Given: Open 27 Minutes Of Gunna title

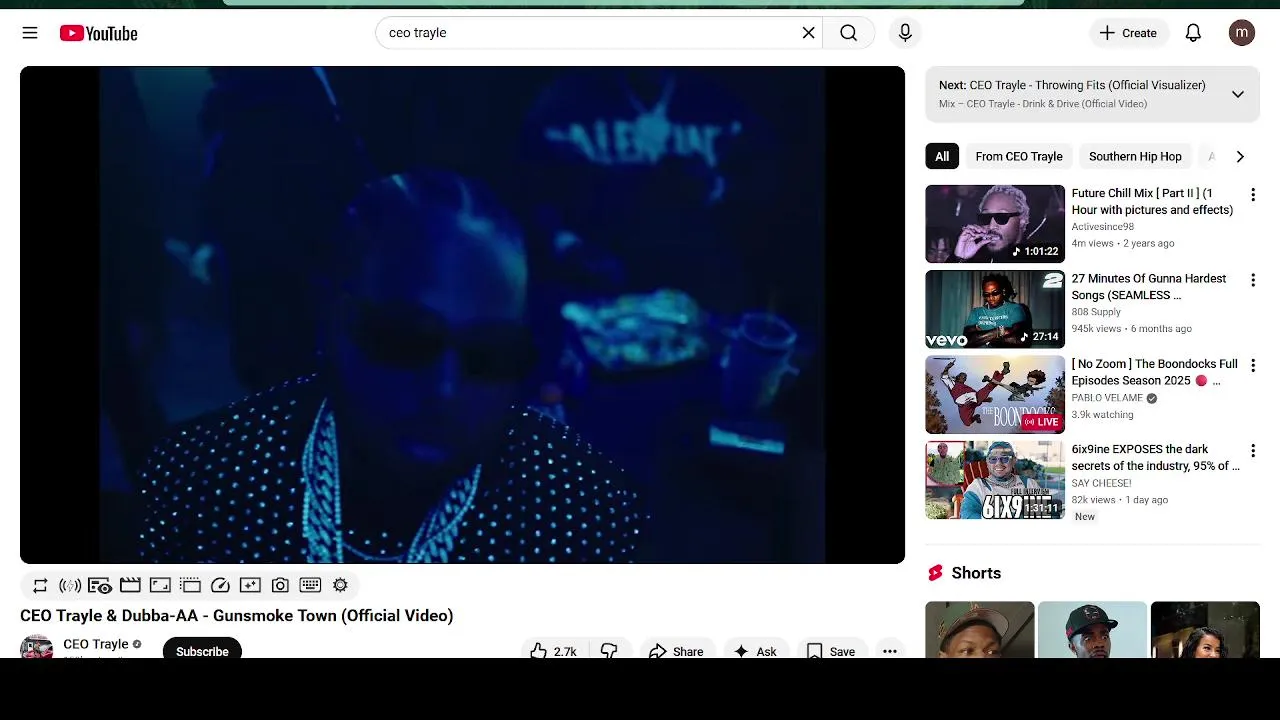Looking at the screenshot, I should point(1149,287).
